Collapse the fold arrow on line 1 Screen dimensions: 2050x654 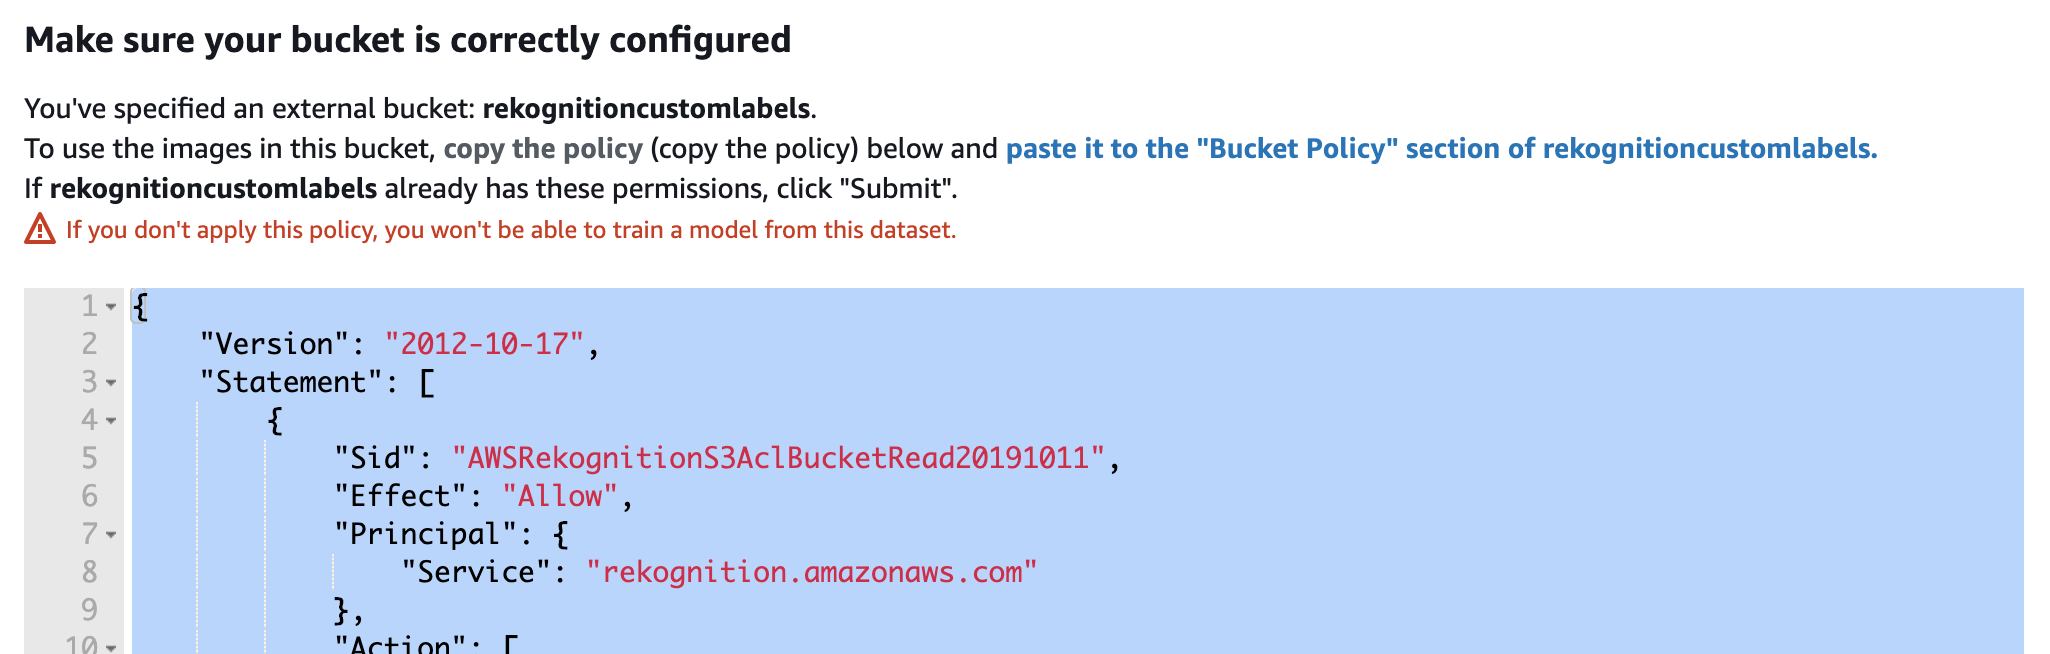[x=111, y=307]
